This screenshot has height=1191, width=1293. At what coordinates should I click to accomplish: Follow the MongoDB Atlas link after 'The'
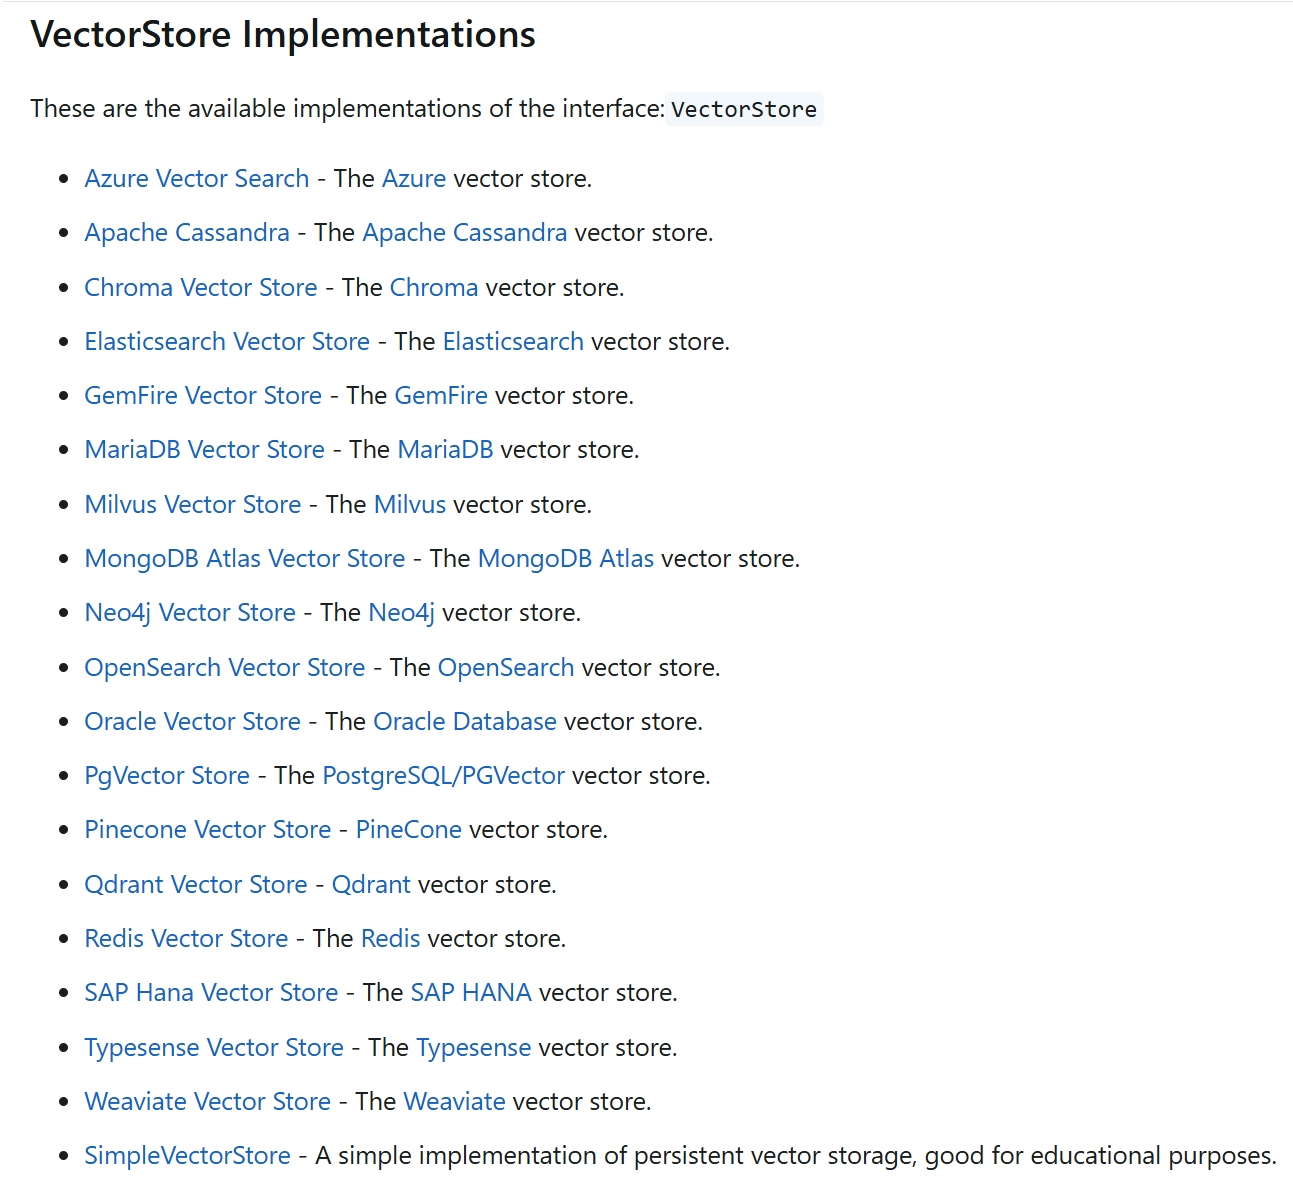click(x=566, y=559)
